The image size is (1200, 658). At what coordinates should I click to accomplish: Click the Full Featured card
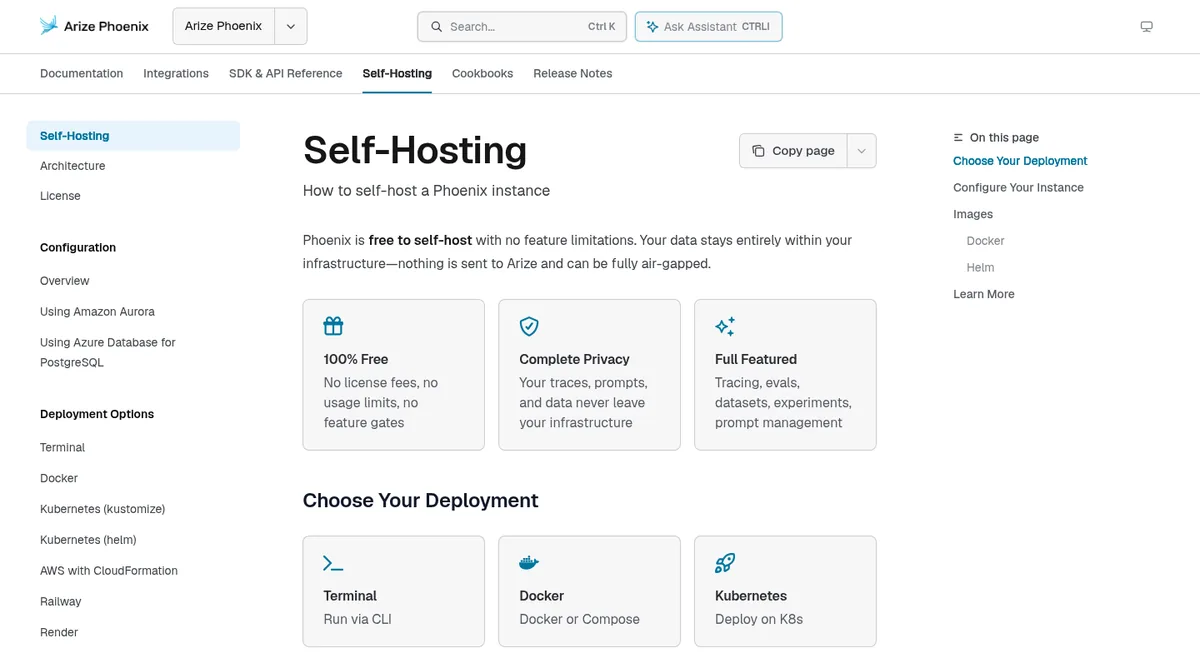[x=785, y=375]
